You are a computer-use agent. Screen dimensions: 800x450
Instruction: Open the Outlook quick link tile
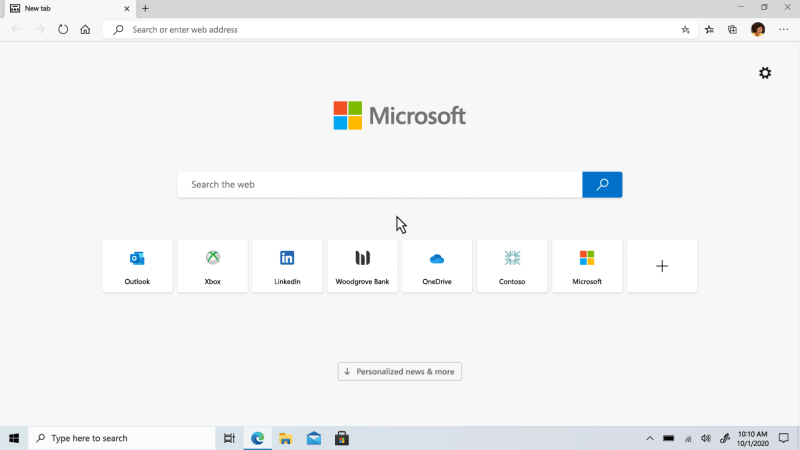pos(137,266)
